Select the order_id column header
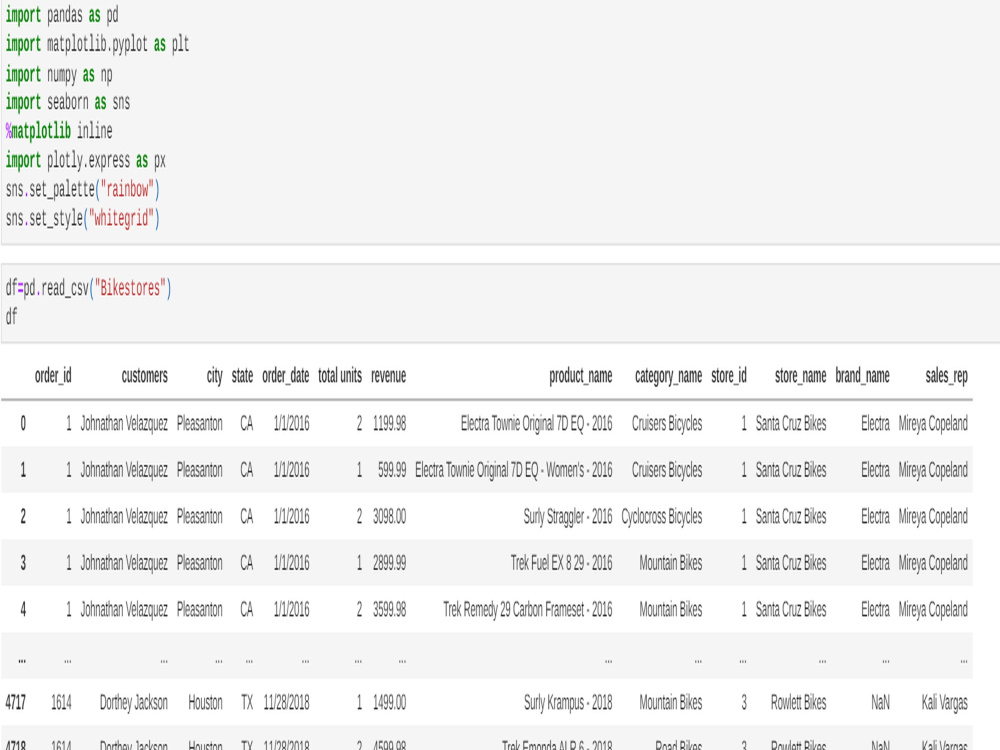The image size is (1000, 750). click(x=53, y=376)
